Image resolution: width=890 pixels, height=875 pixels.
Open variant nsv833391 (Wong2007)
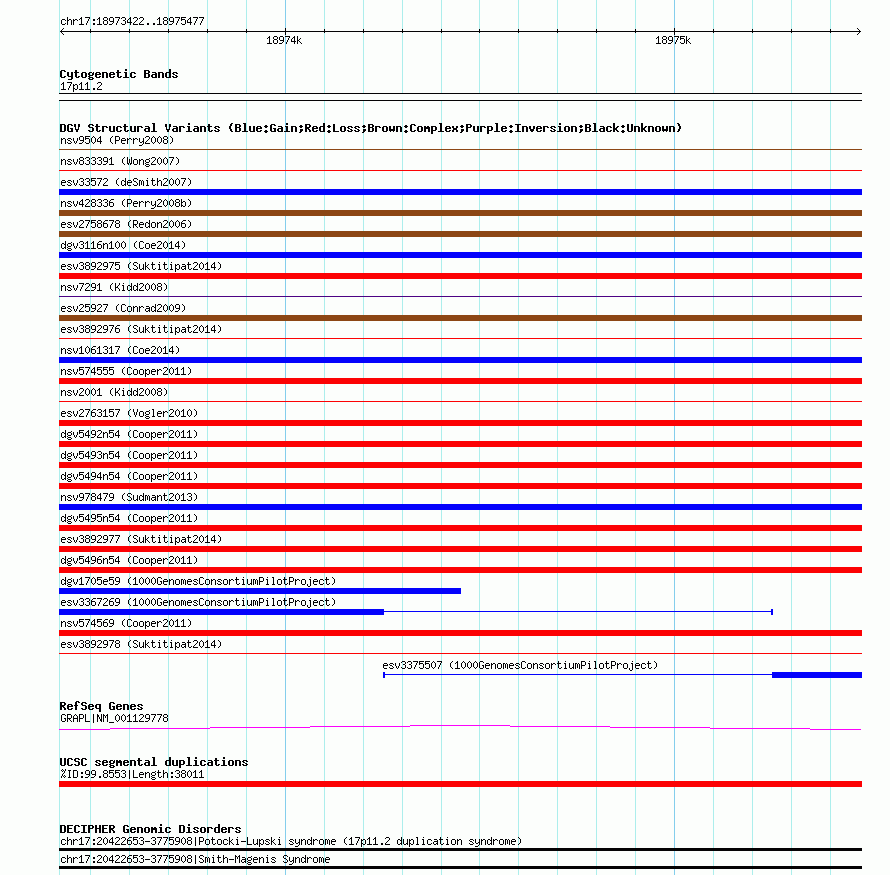coord(120,161)
